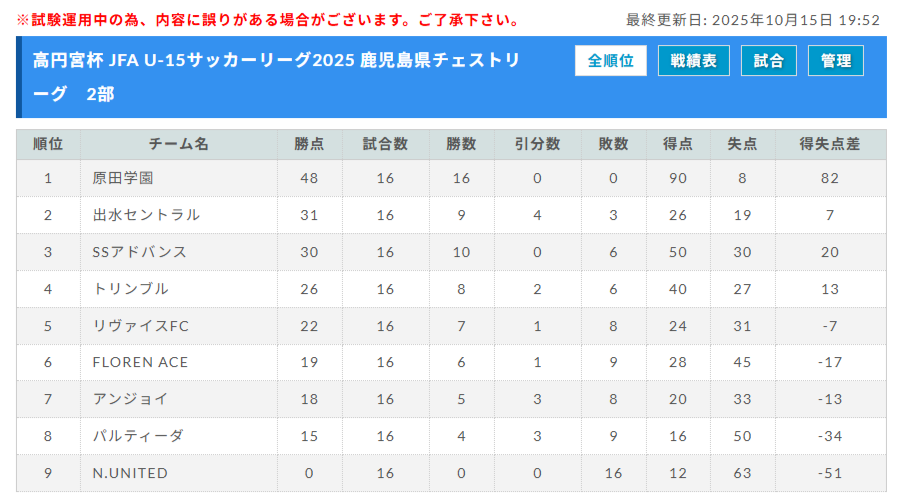Image resolution: width=898 pixels, height=503 pixels.
Task: Click the 試合数 column header
Action: click(385, 144)
